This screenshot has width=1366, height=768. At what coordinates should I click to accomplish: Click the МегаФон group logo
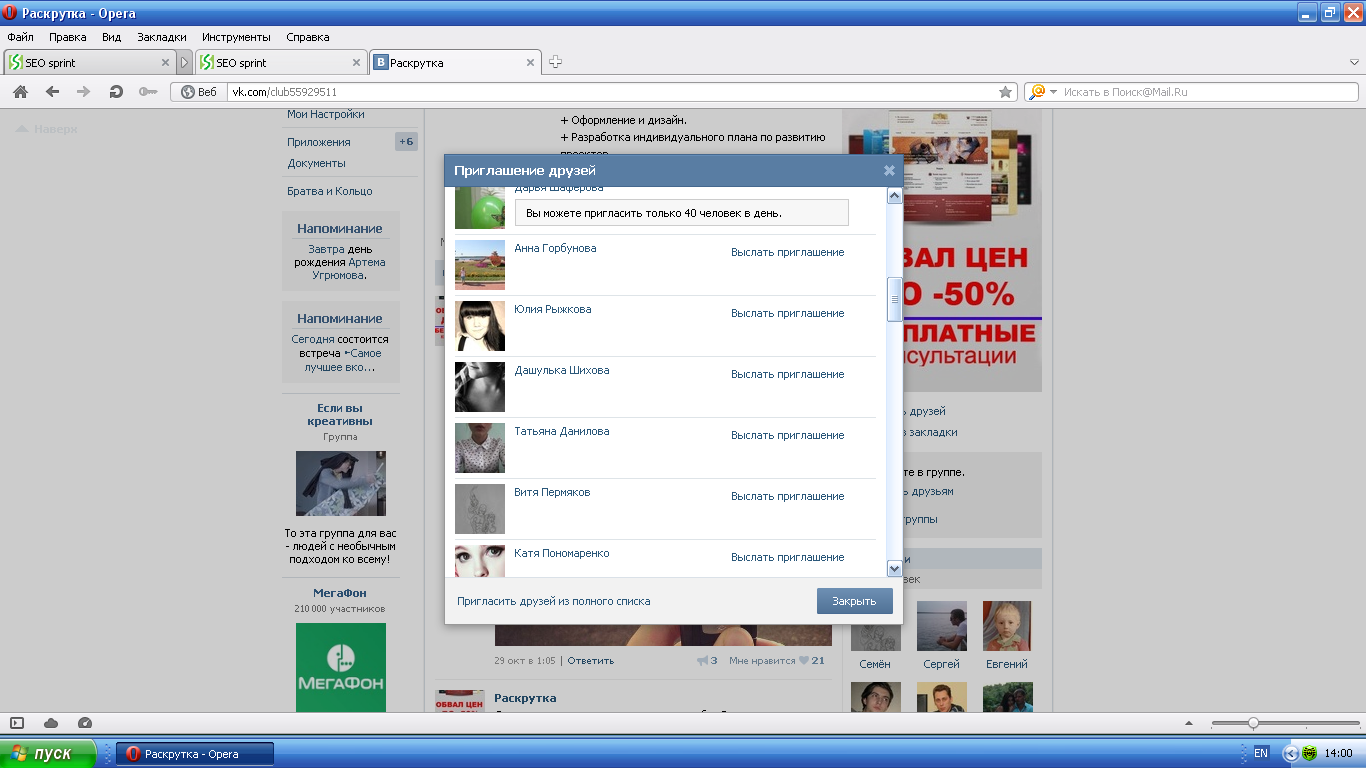340,667
